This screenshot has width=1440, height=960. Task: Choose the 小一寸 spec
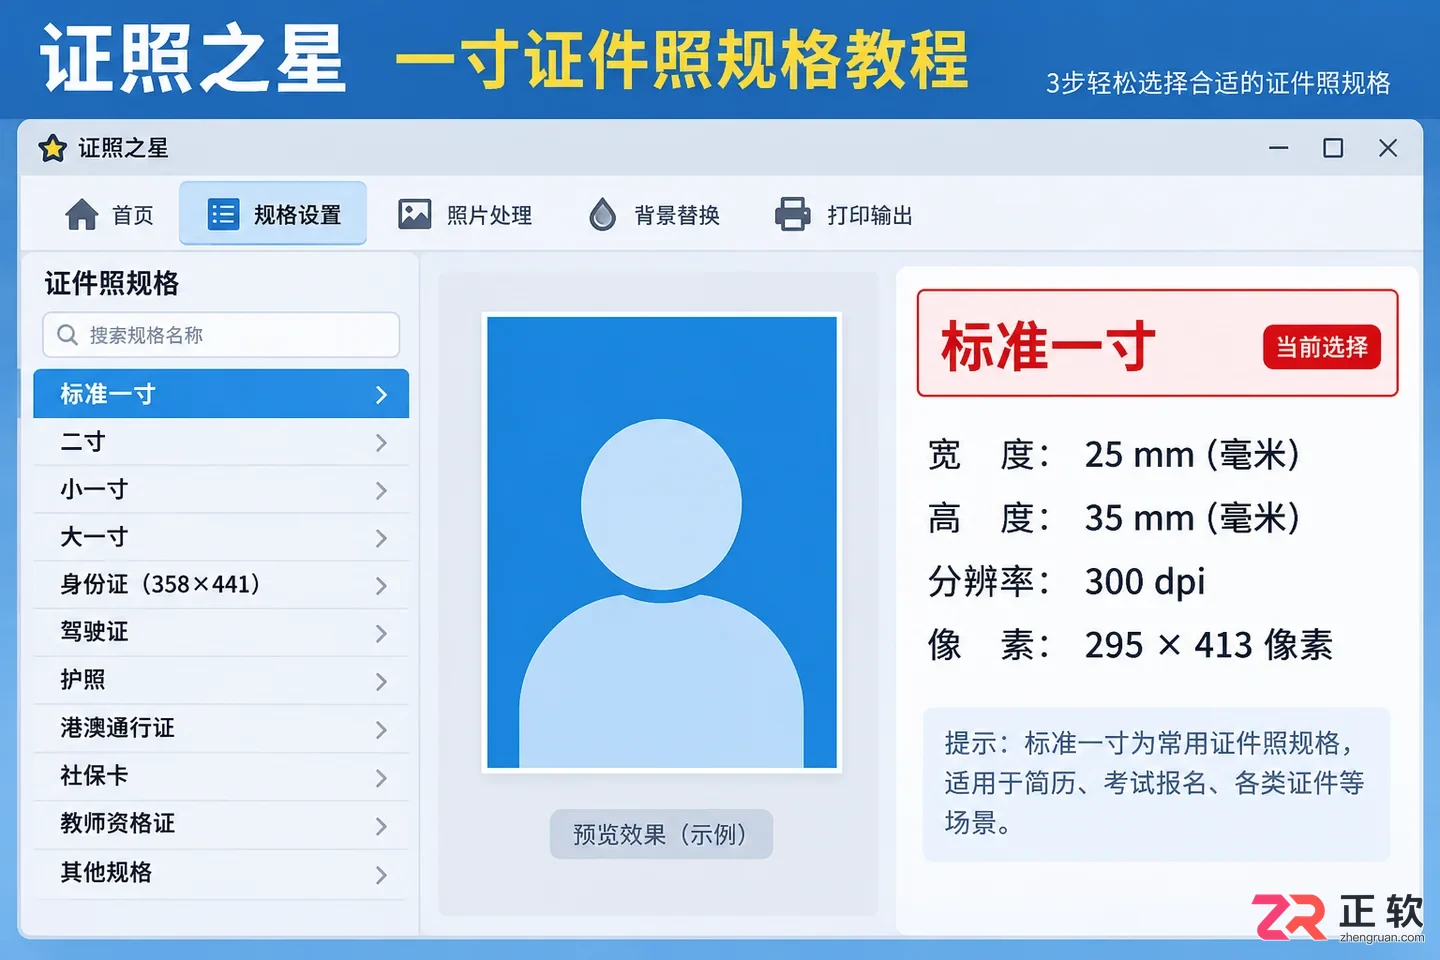point(221,490)
